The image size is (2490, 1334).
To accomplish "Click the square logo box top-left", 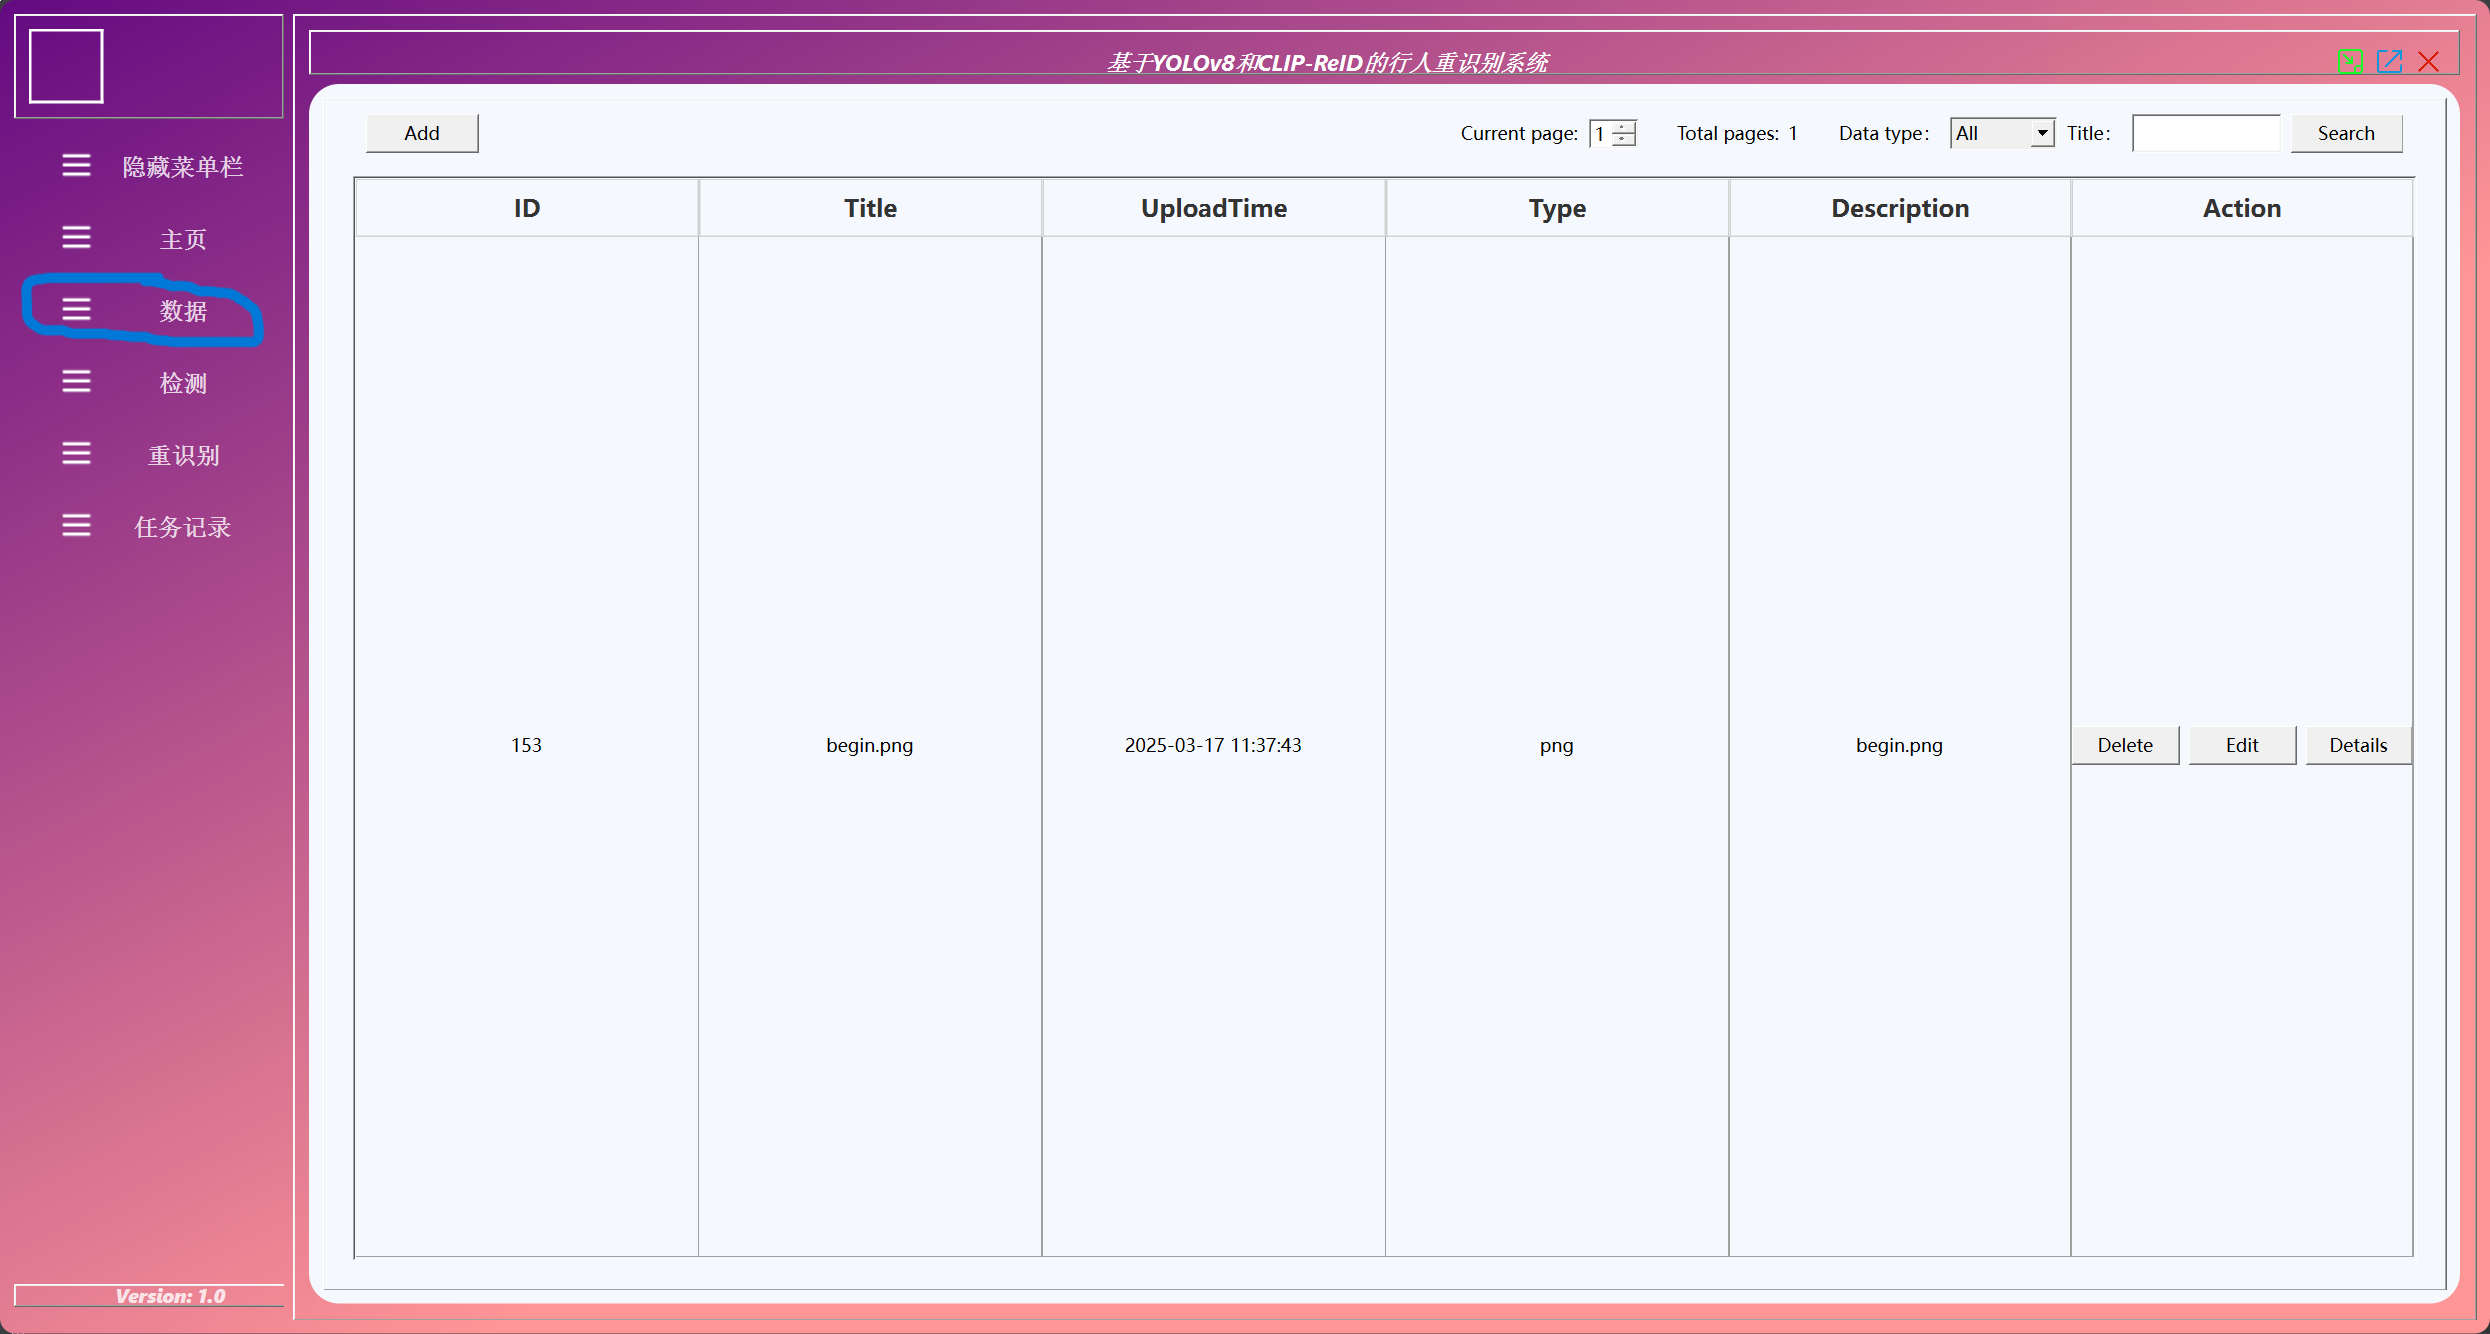I will (66, 66).
